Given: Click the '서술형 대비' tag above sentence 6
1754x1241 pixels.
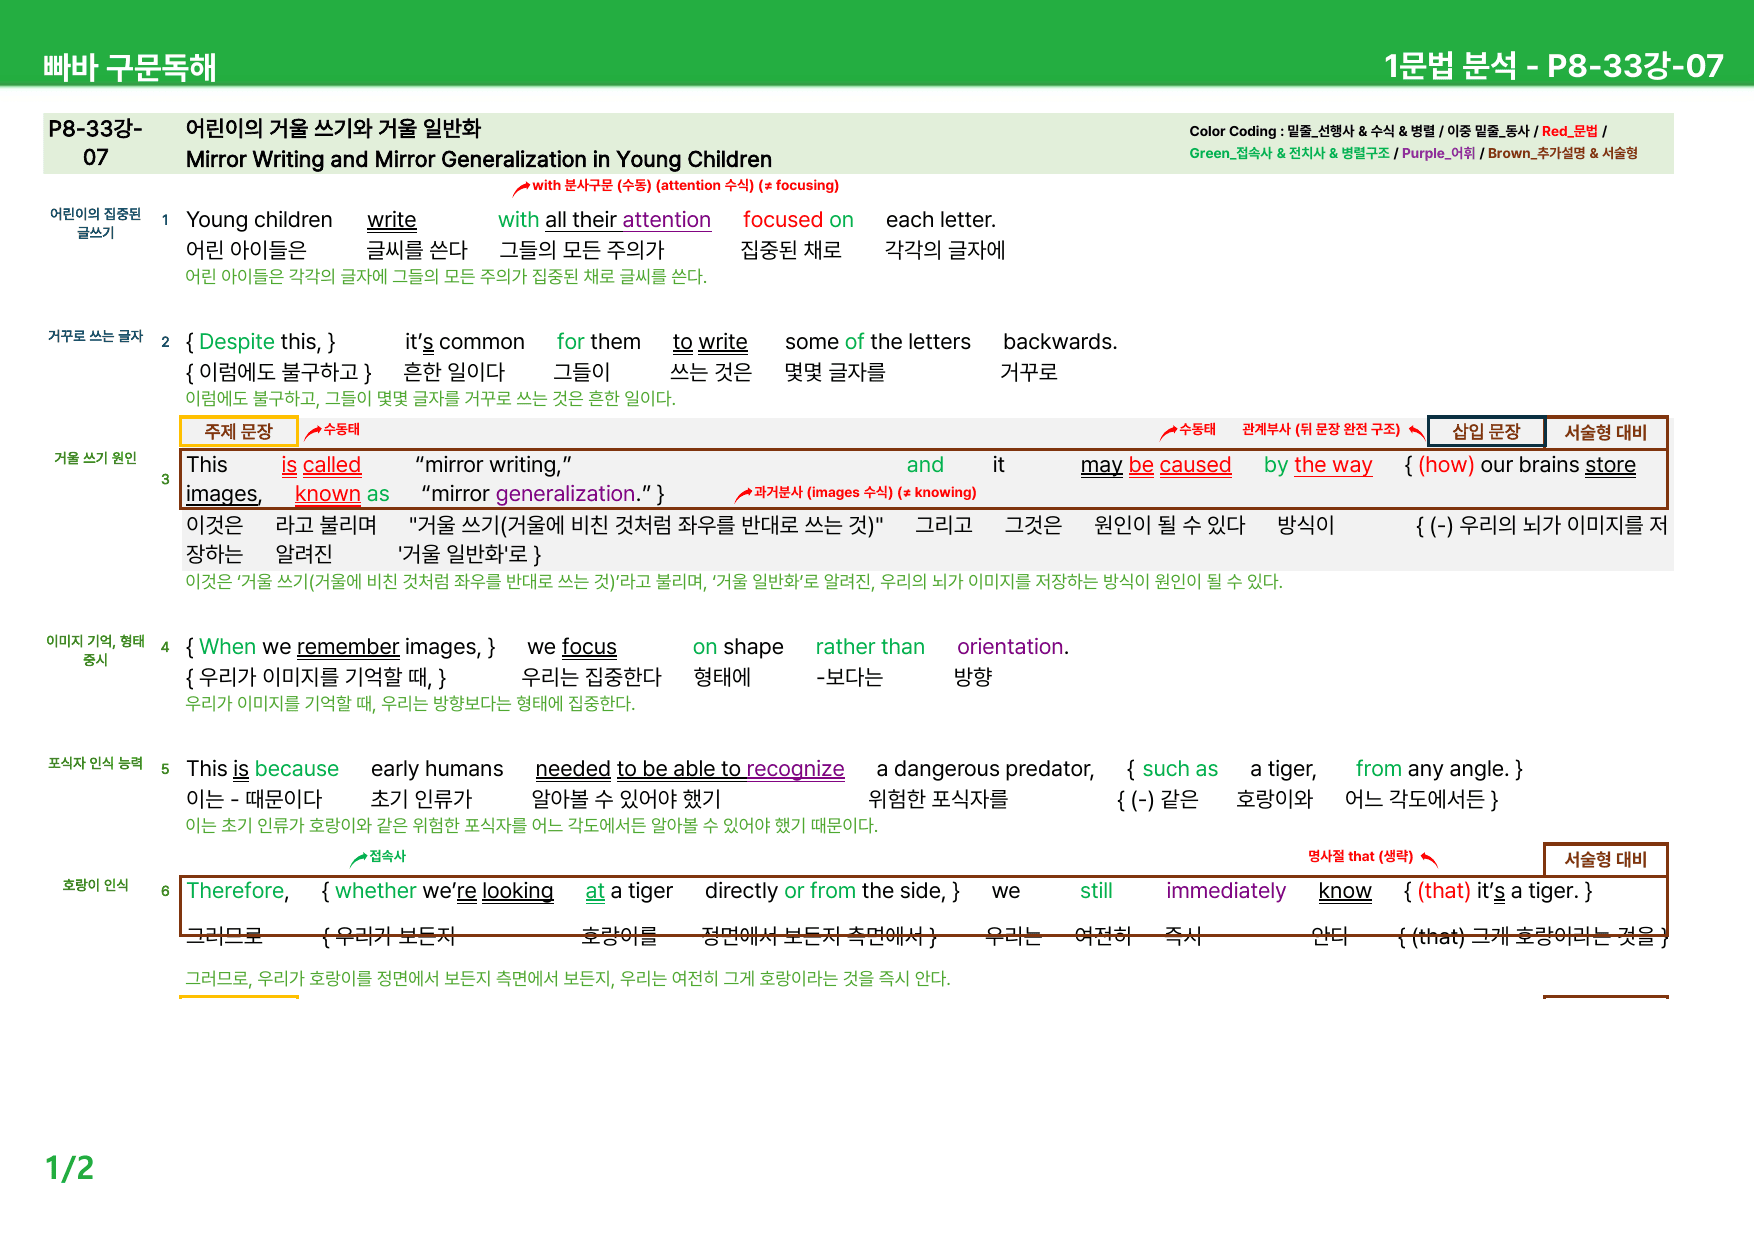Looking at the screenshot, I should (x=1605, y=859).
